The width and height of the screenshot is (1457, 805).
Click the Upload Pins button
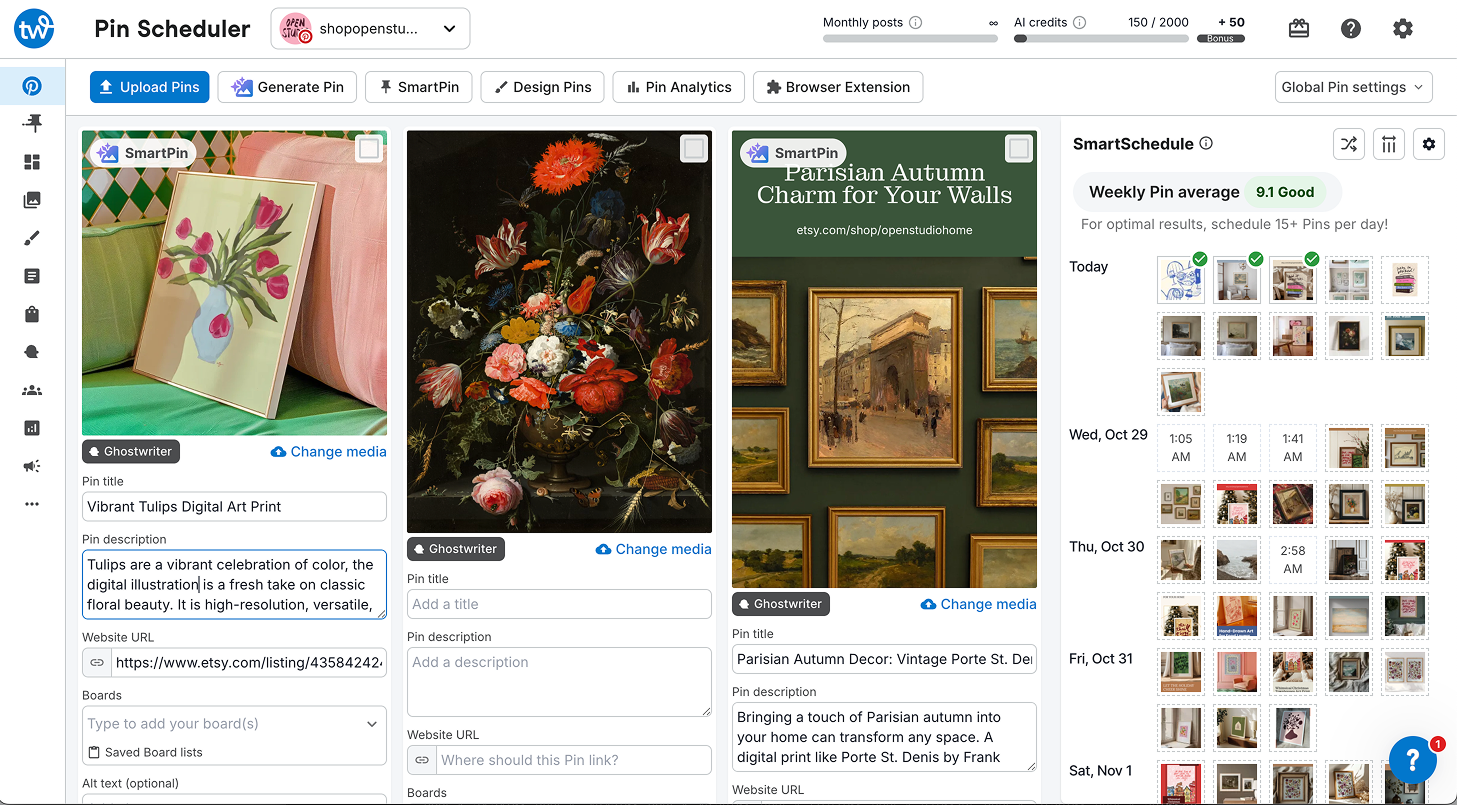click(149, 87)
